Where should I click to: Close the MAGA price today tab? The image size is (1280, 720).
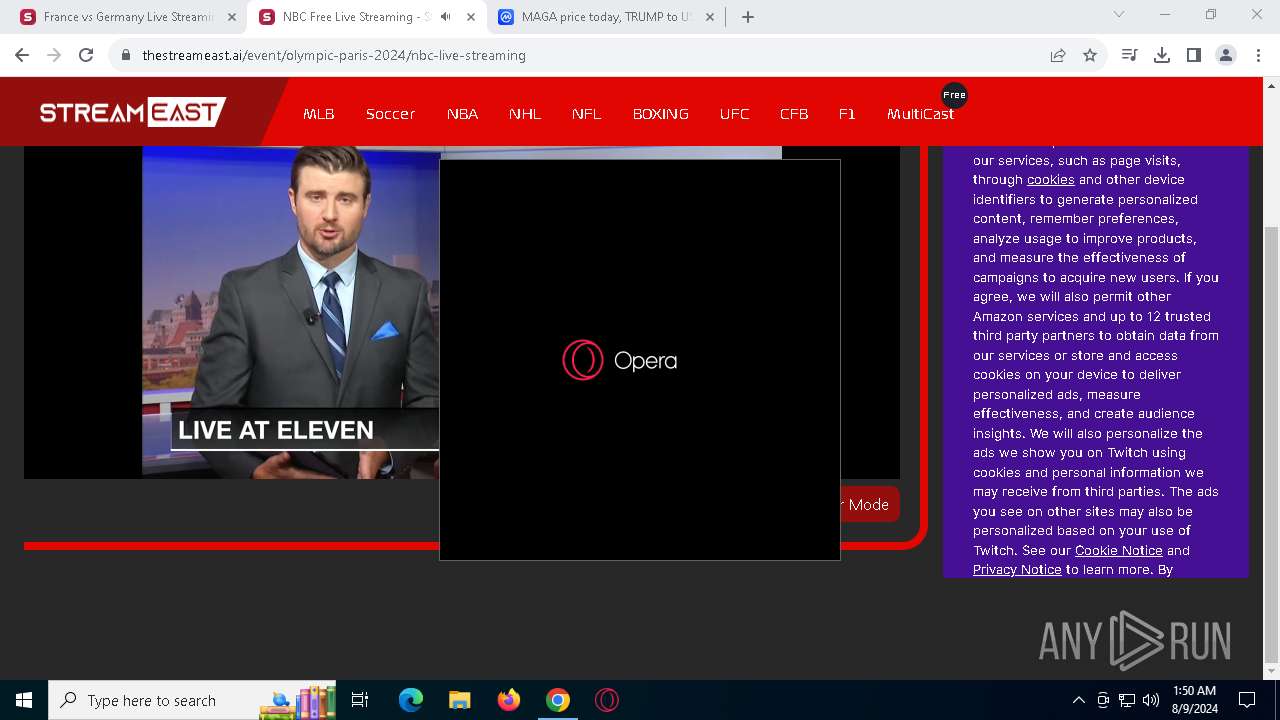(x=710, y=17)
